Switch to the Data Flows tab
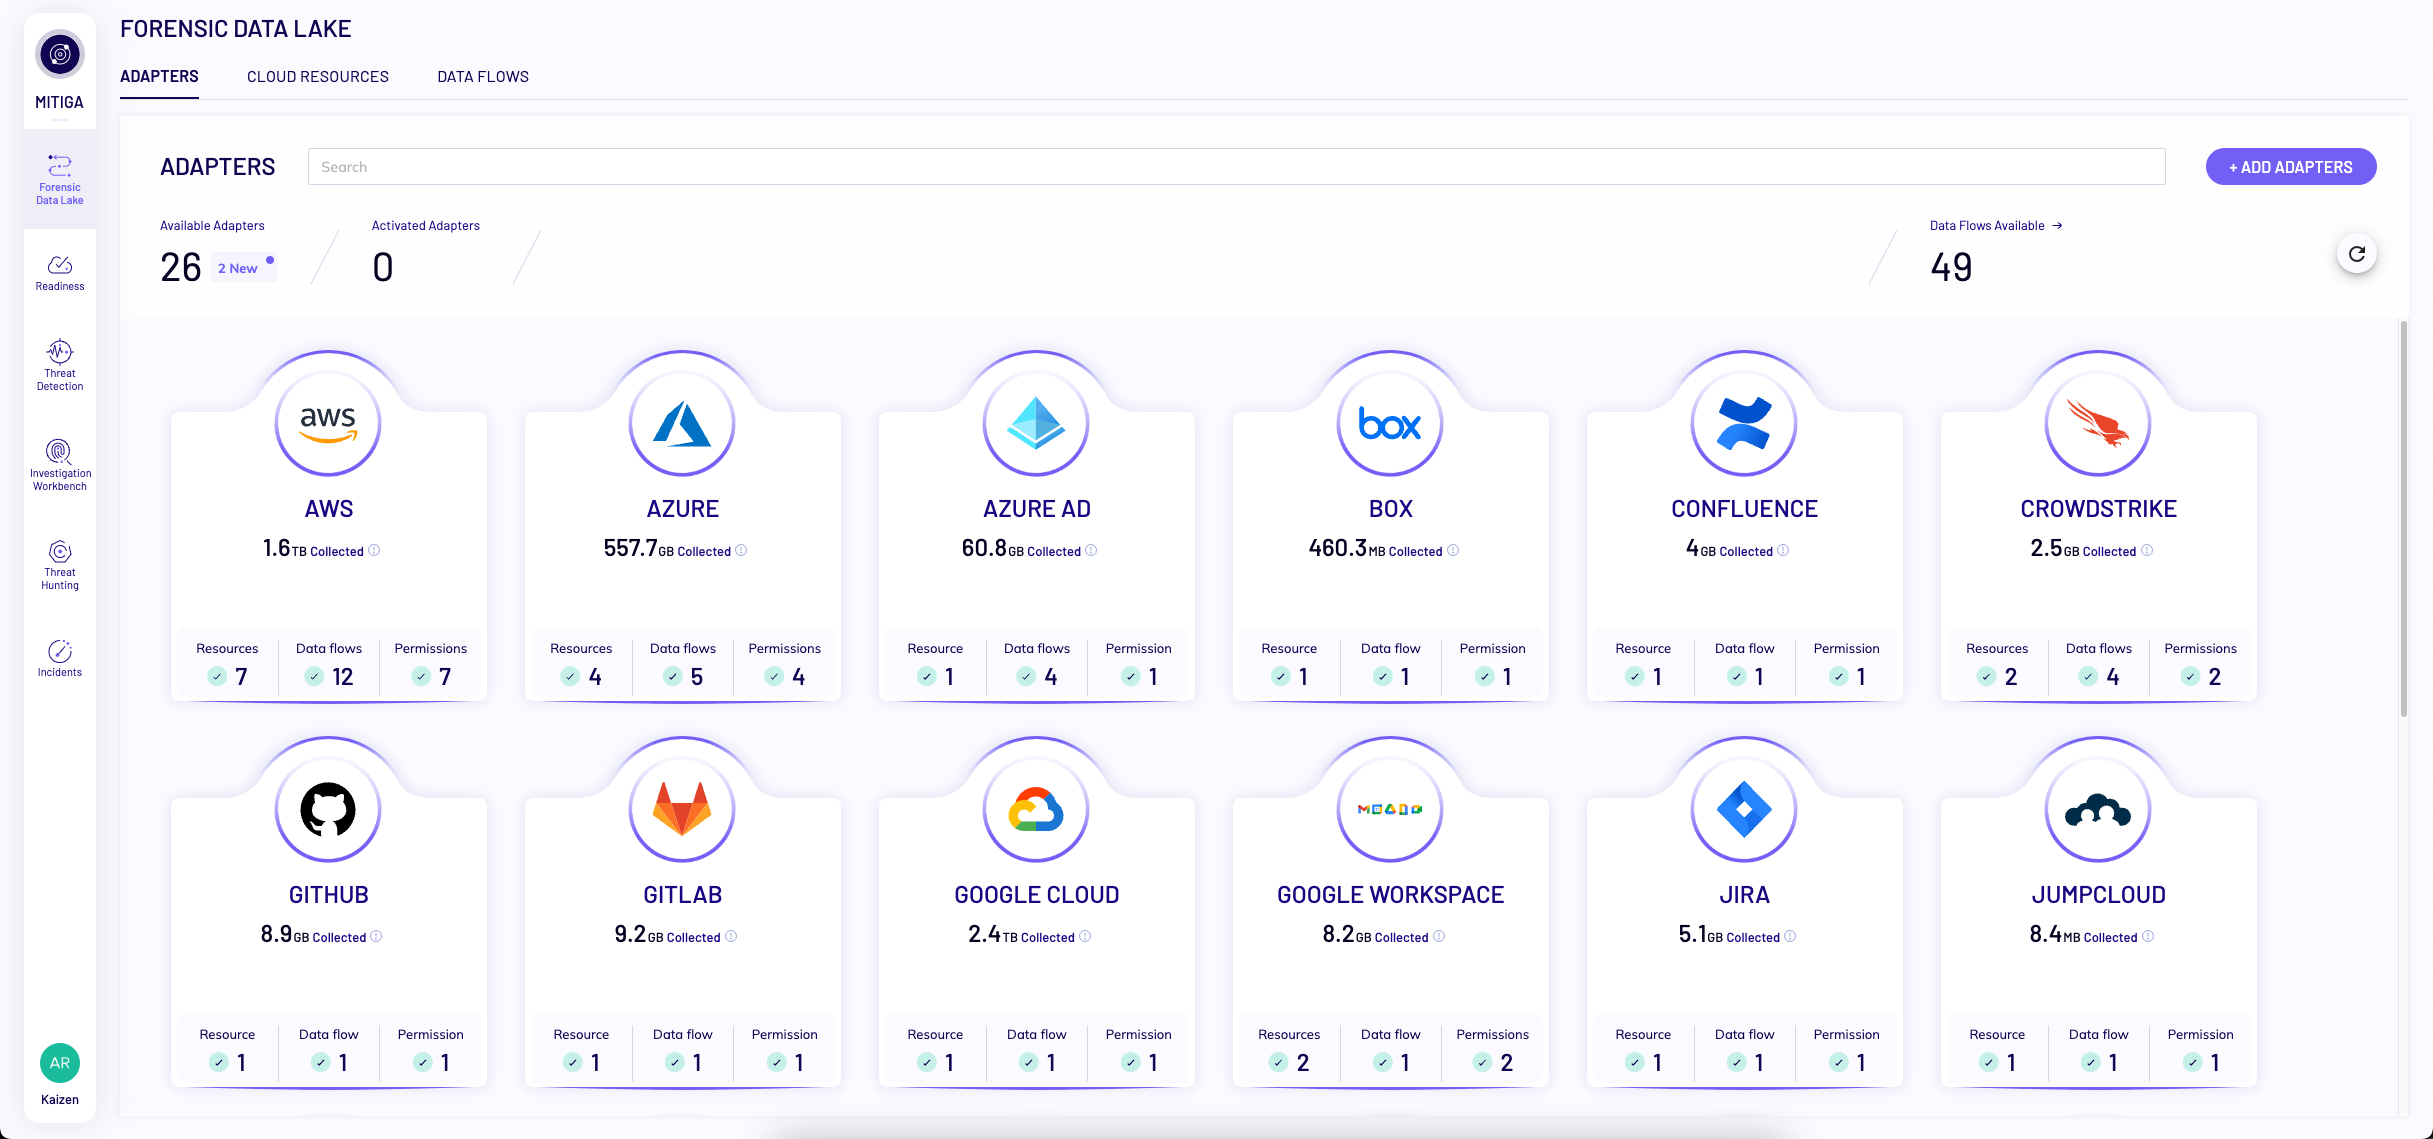Screen dimensions: 2433x1139 (483, 76)
